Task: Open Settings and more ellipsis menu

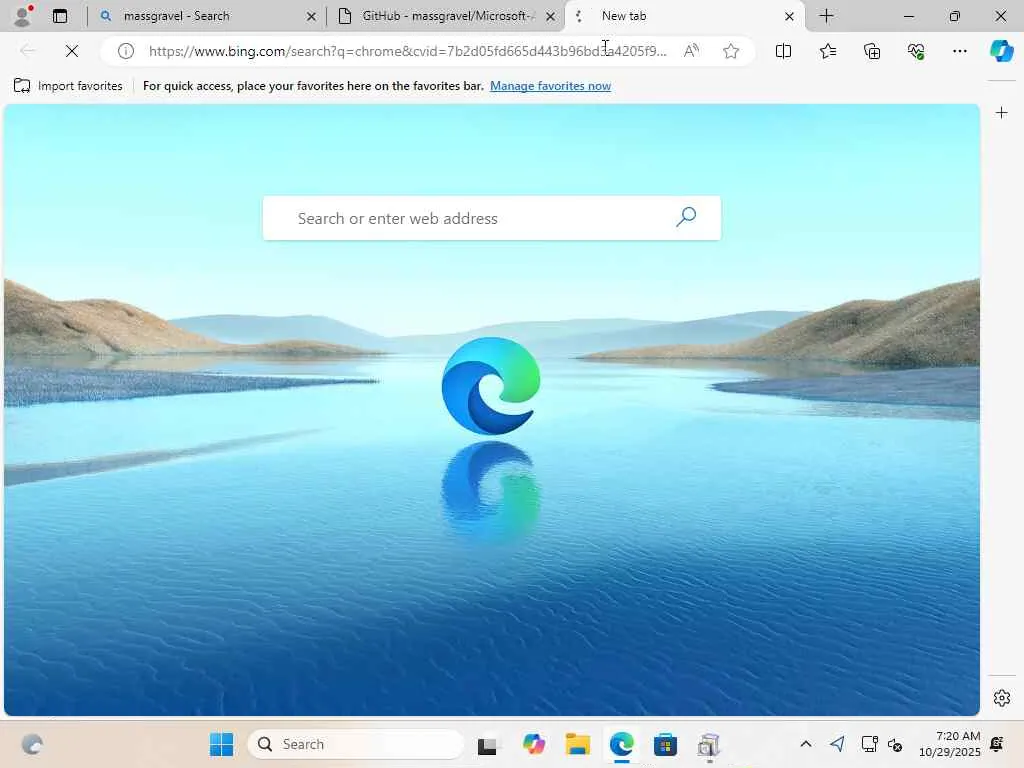Action: tap(959, 51)
